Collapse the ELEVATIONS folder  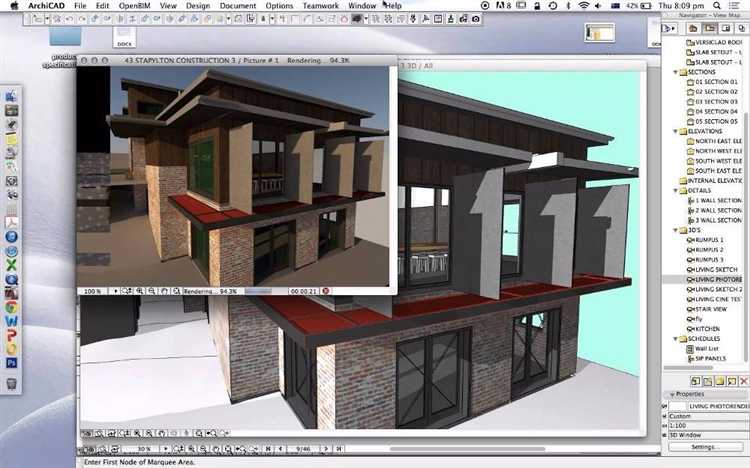pyautogui.click(x=675, y=131)
